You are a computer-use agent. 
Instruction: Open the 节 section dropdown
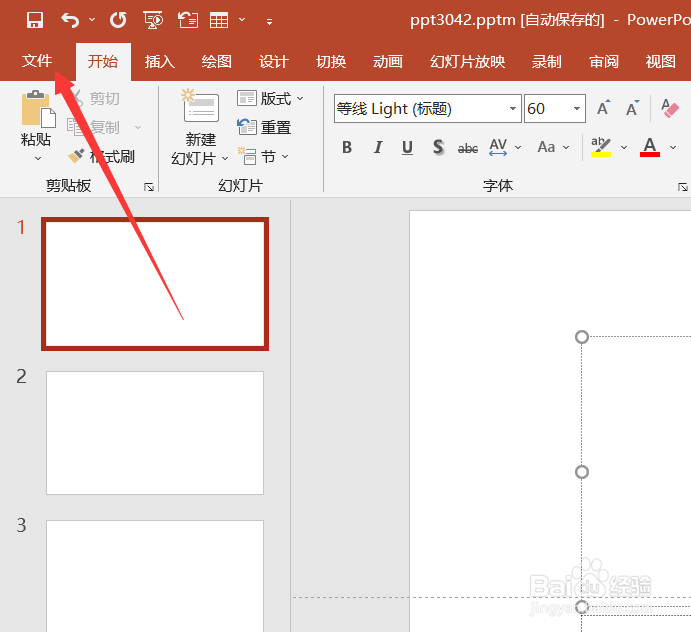click(263, 156)
